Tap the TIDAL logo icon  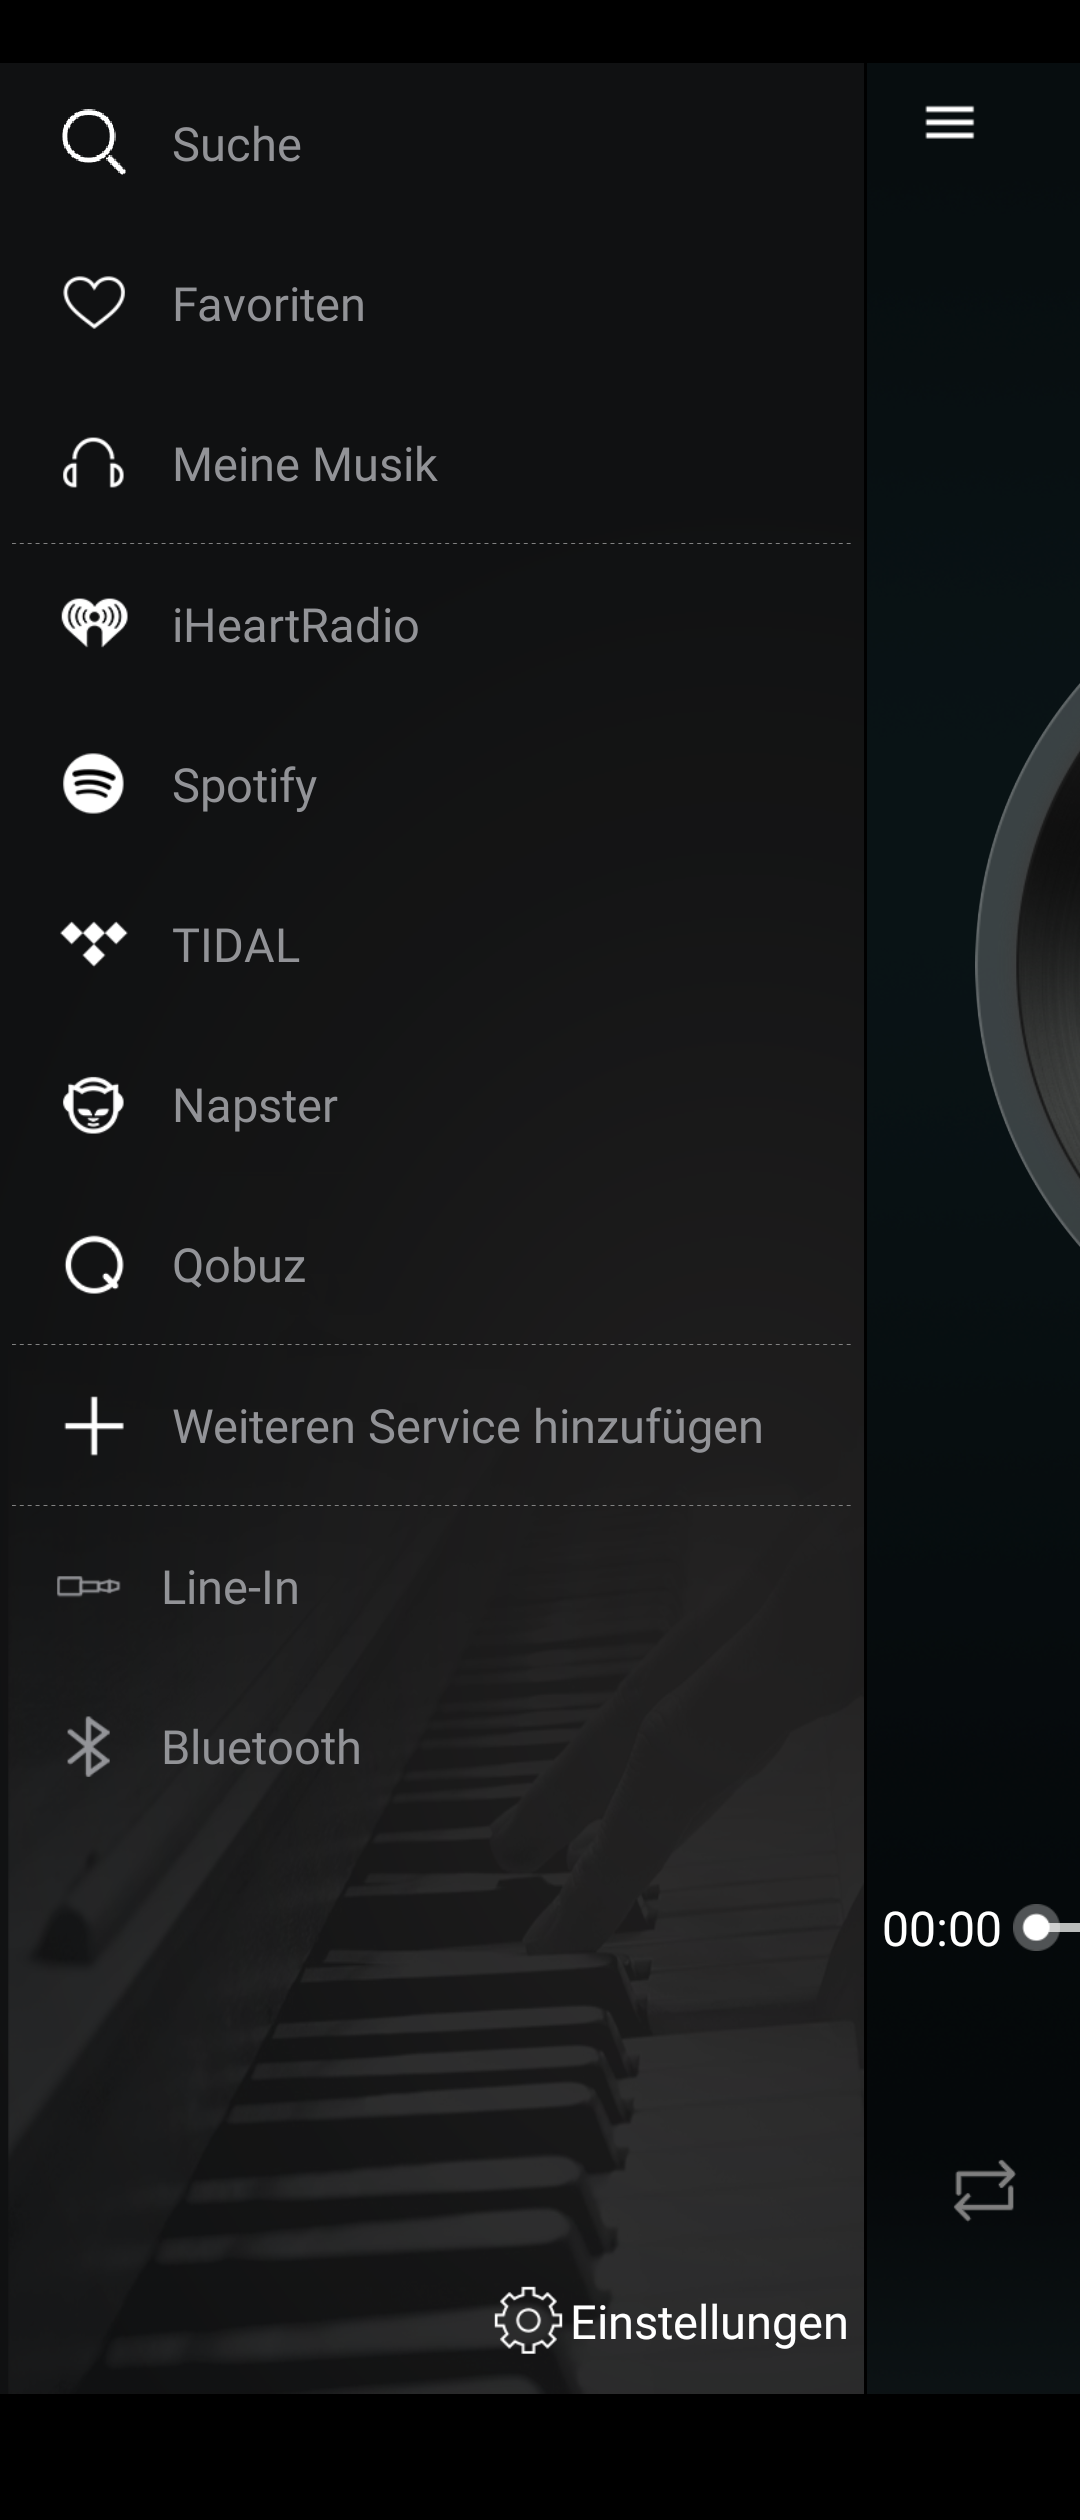(93, 944)
